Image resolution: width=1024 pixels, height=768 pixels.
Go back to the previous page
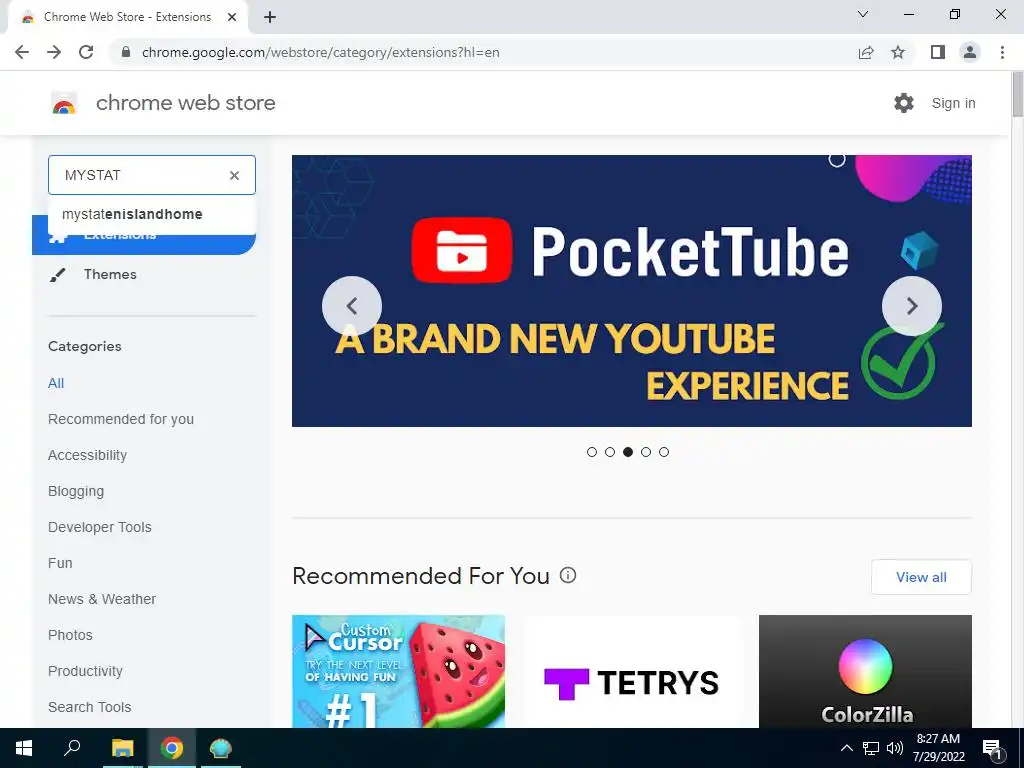pyautogui.click(x=22, y=52)
